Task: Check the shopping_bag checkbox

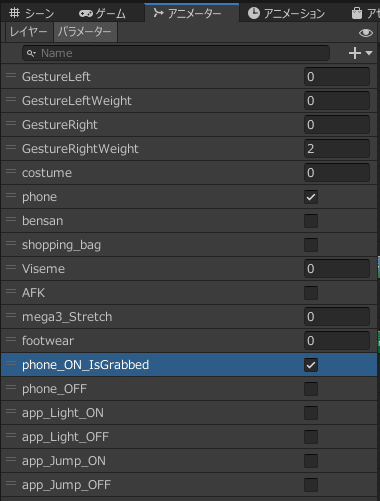Action: [x=311, y=245]
